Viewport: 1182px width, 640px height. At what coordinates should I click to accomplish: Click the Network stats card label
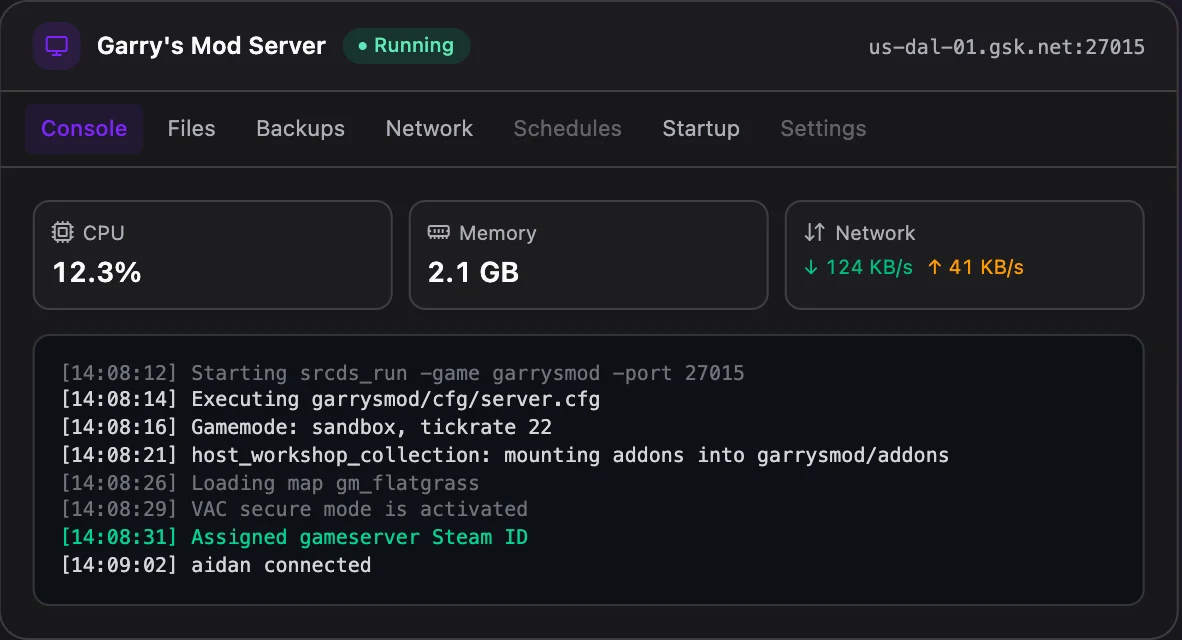[875, 233]
